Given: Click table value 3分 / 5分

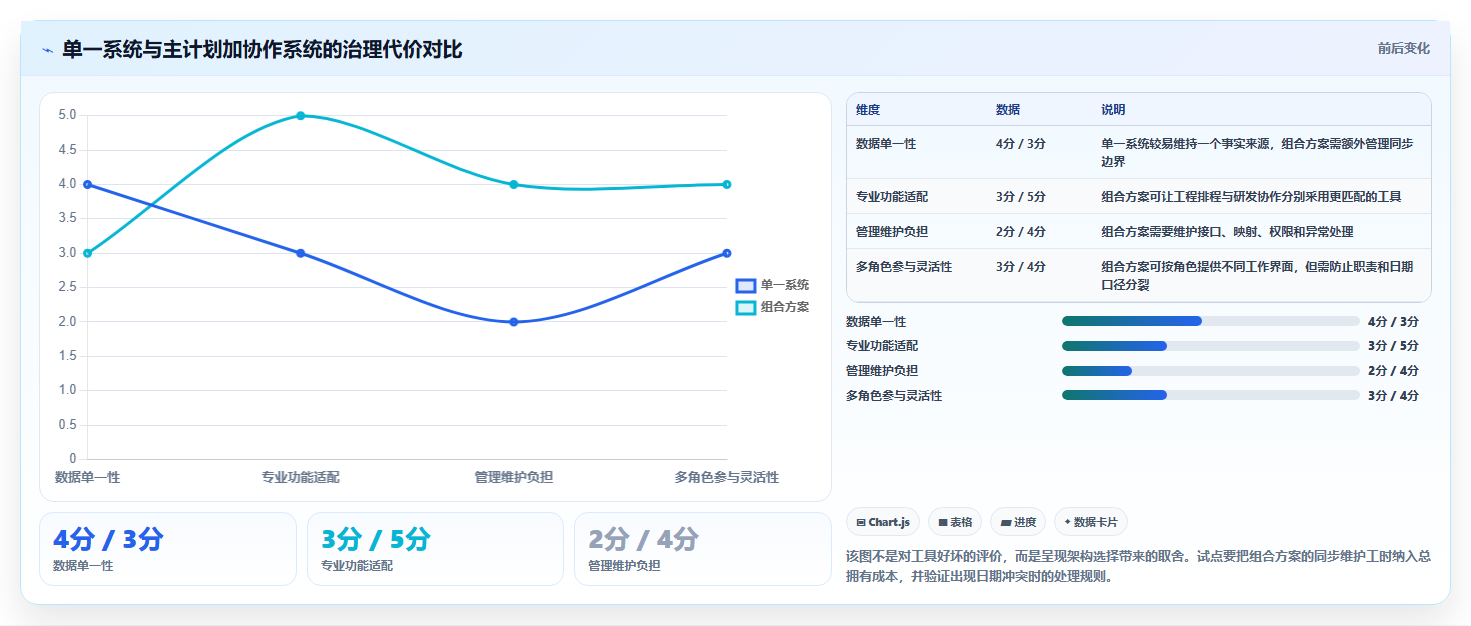Looking at the screenshot, I should tap(1021, 197).
